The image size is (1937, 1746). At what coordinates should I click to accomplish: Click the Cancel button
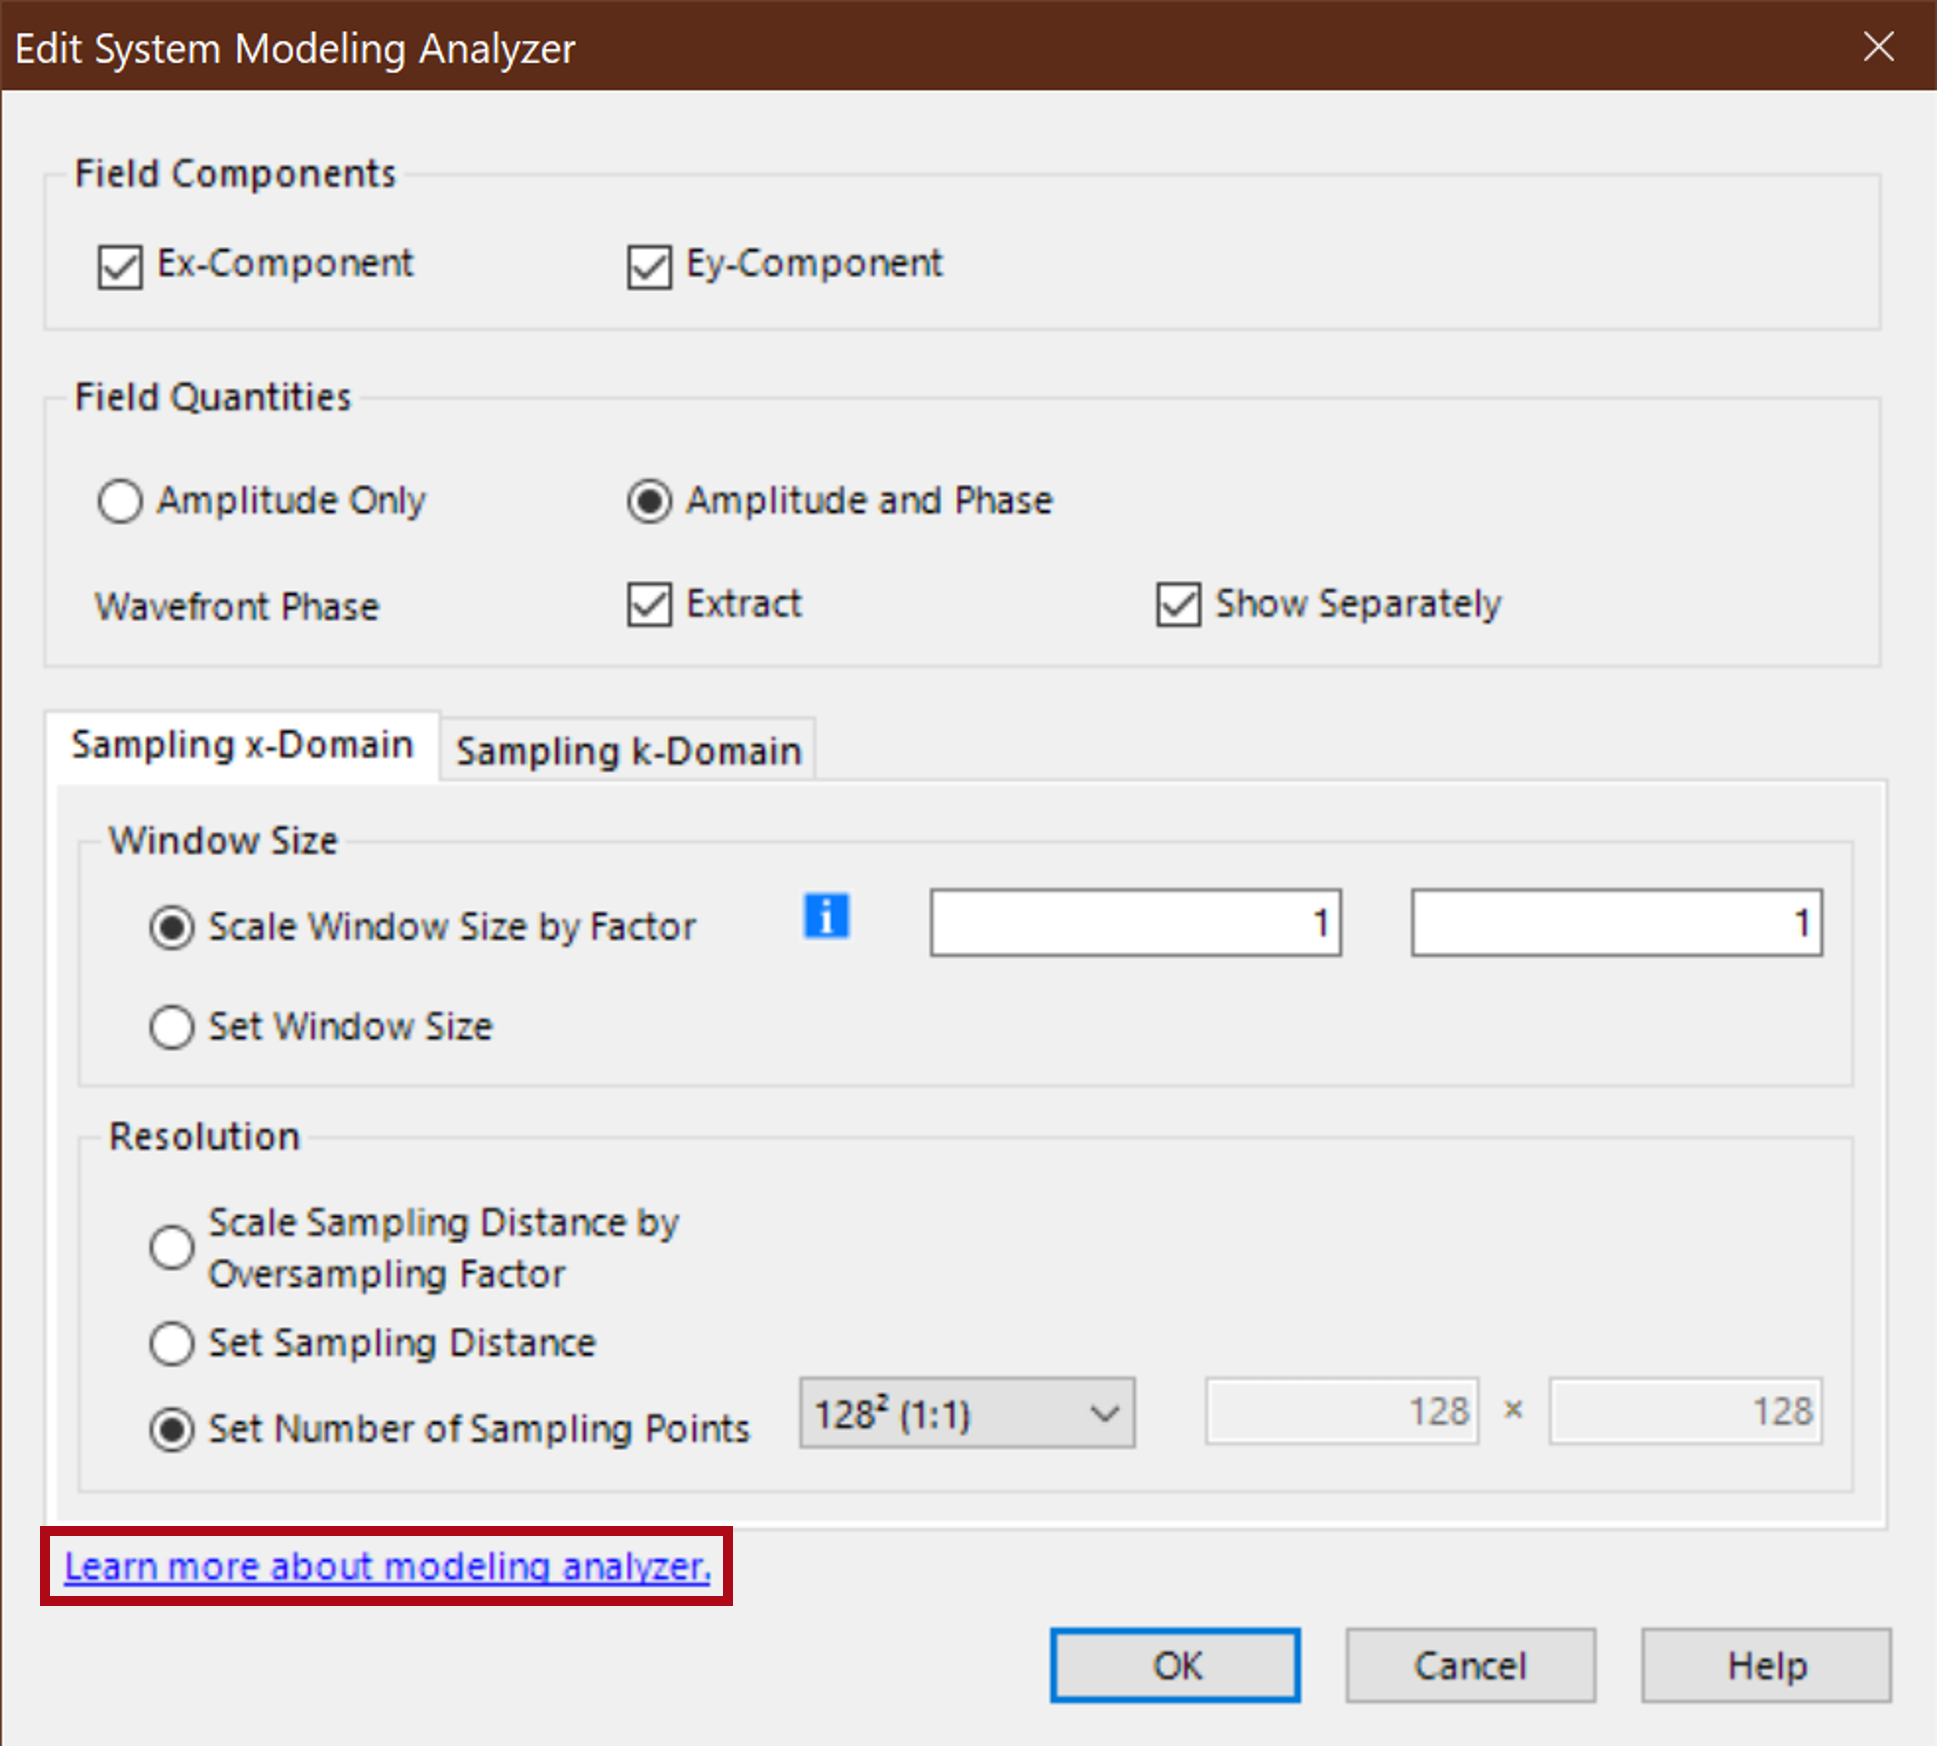pyautogui.click(x=1470, y=1665)
